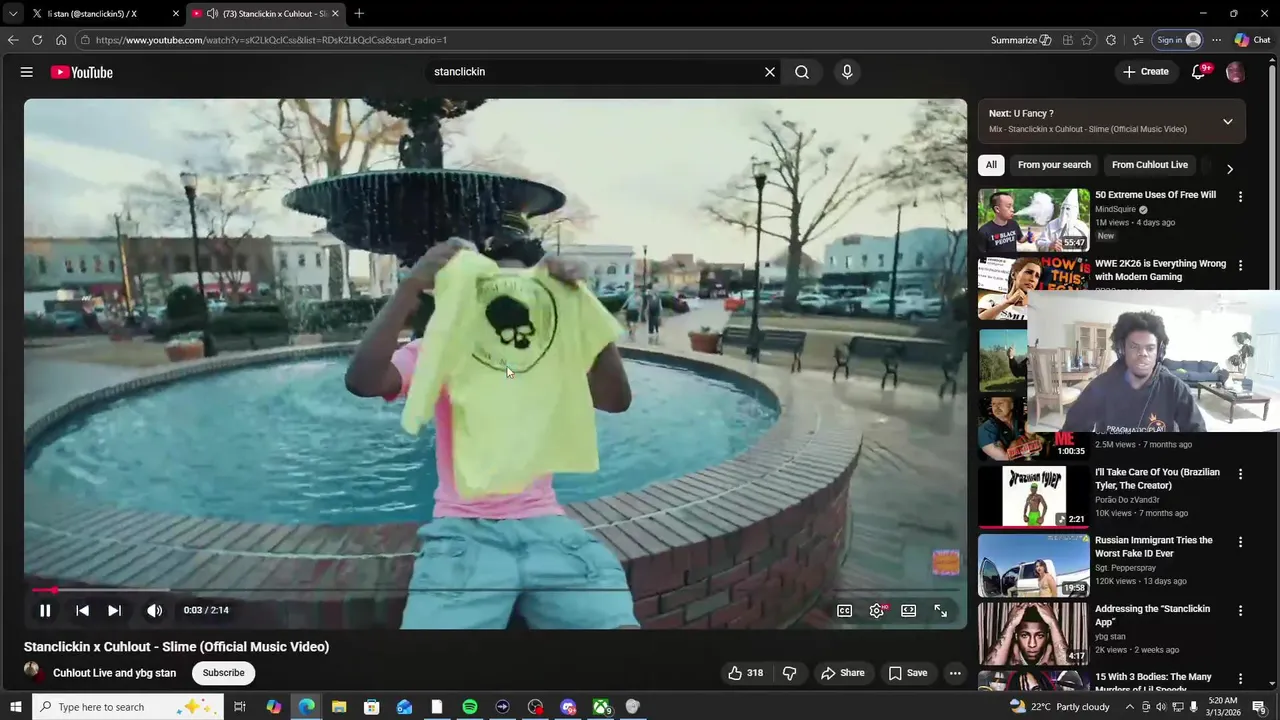This screenshot has height=720, width=1280.
Task: Subscribe to Cuhlout Live and ybg stan
Action: tap(223, 673)
